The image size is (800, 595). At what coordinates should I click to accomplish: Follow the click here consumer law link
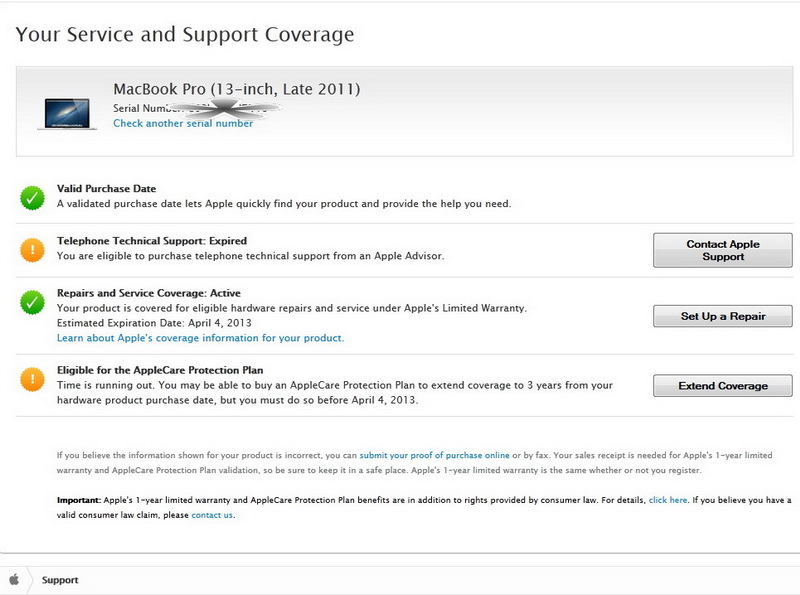[x=667, y=500]
